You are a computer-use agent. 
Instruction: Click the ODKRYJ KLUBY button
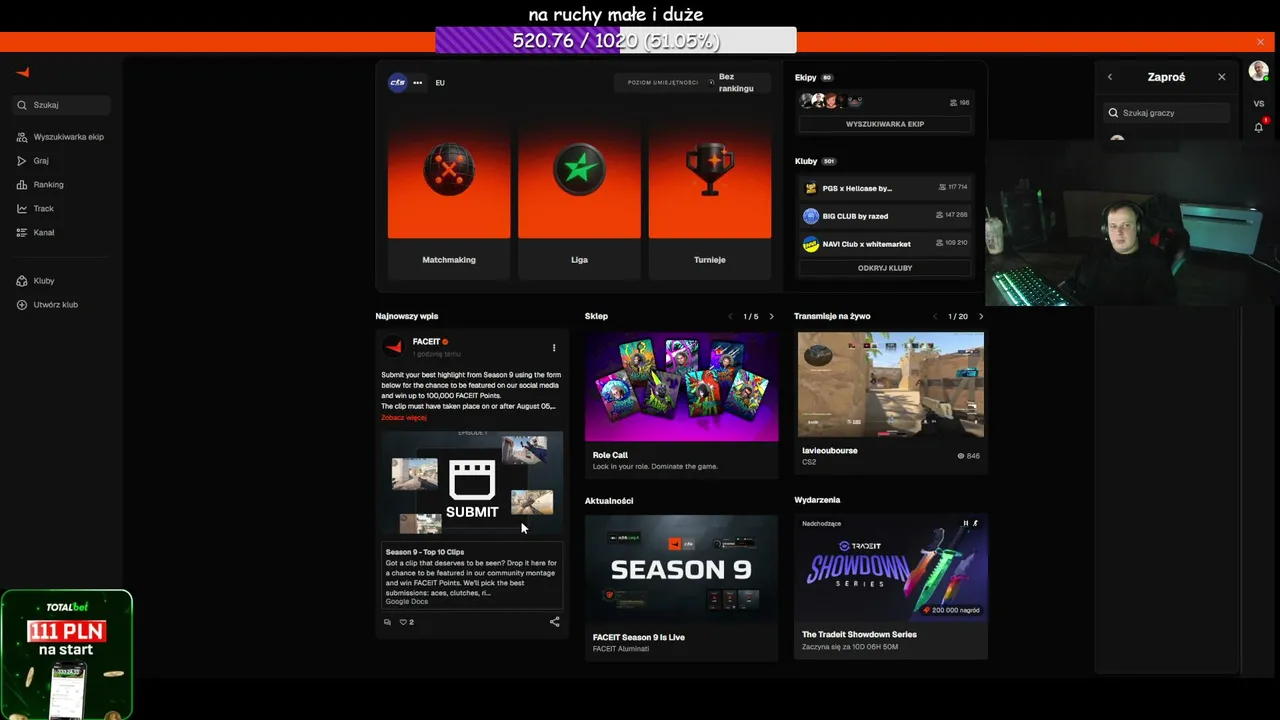885,268
